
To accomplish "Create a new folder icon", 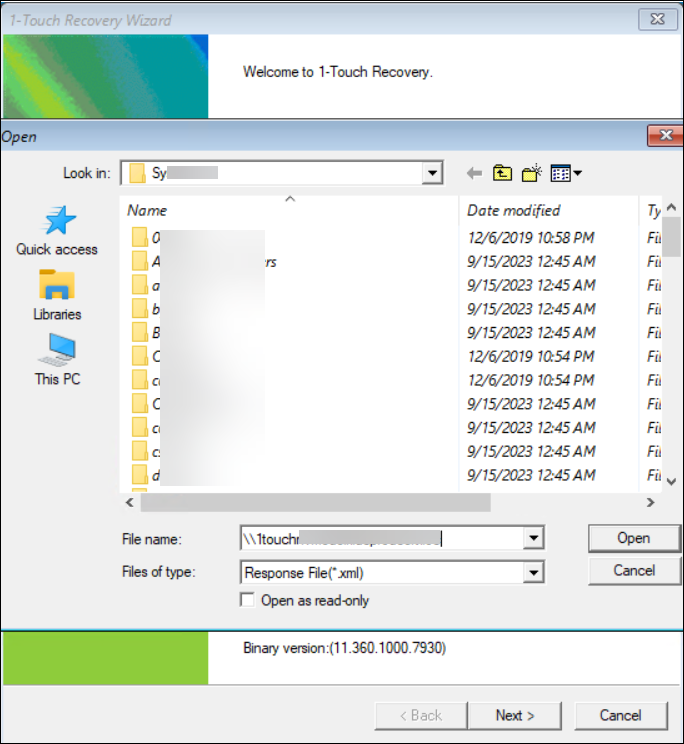I will tap(531, 173).
